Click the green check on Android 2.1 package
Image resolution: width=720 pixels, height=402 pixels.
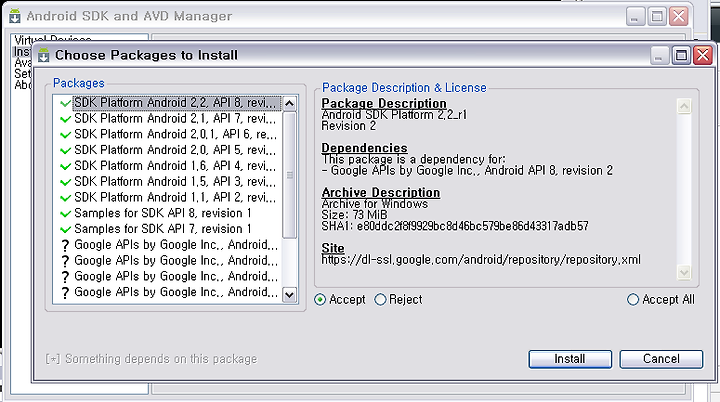(x=65, y=119)
